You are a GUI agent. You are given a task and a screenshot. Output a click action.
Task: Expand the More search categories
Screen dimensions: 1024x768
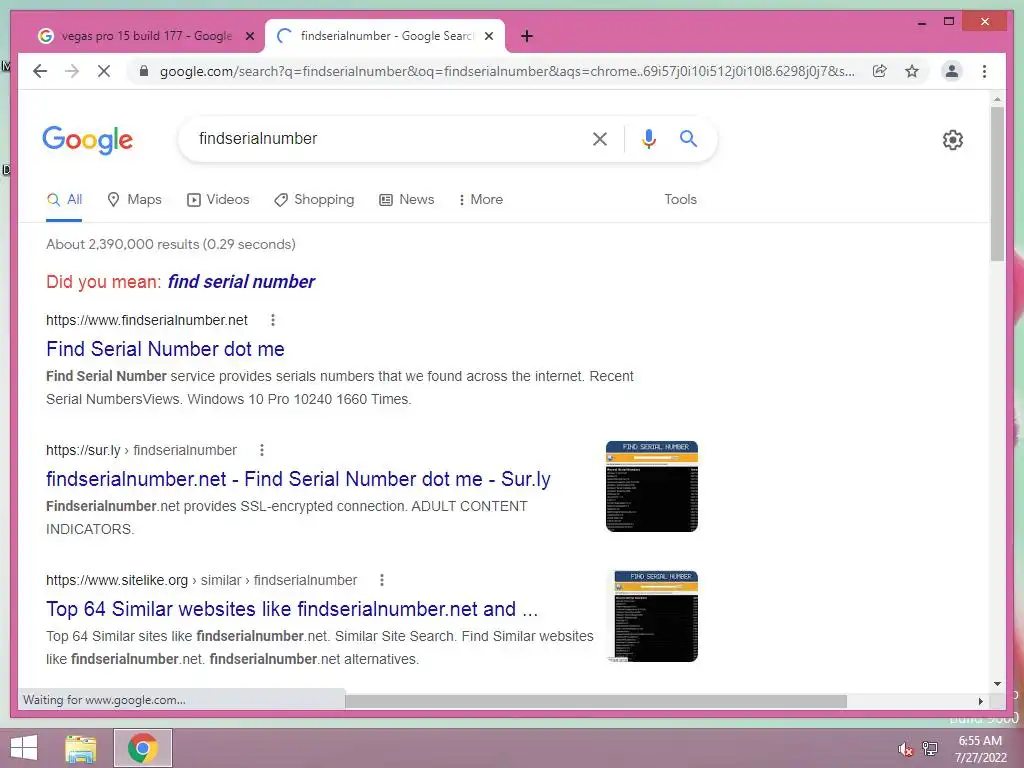pos(481,199)
